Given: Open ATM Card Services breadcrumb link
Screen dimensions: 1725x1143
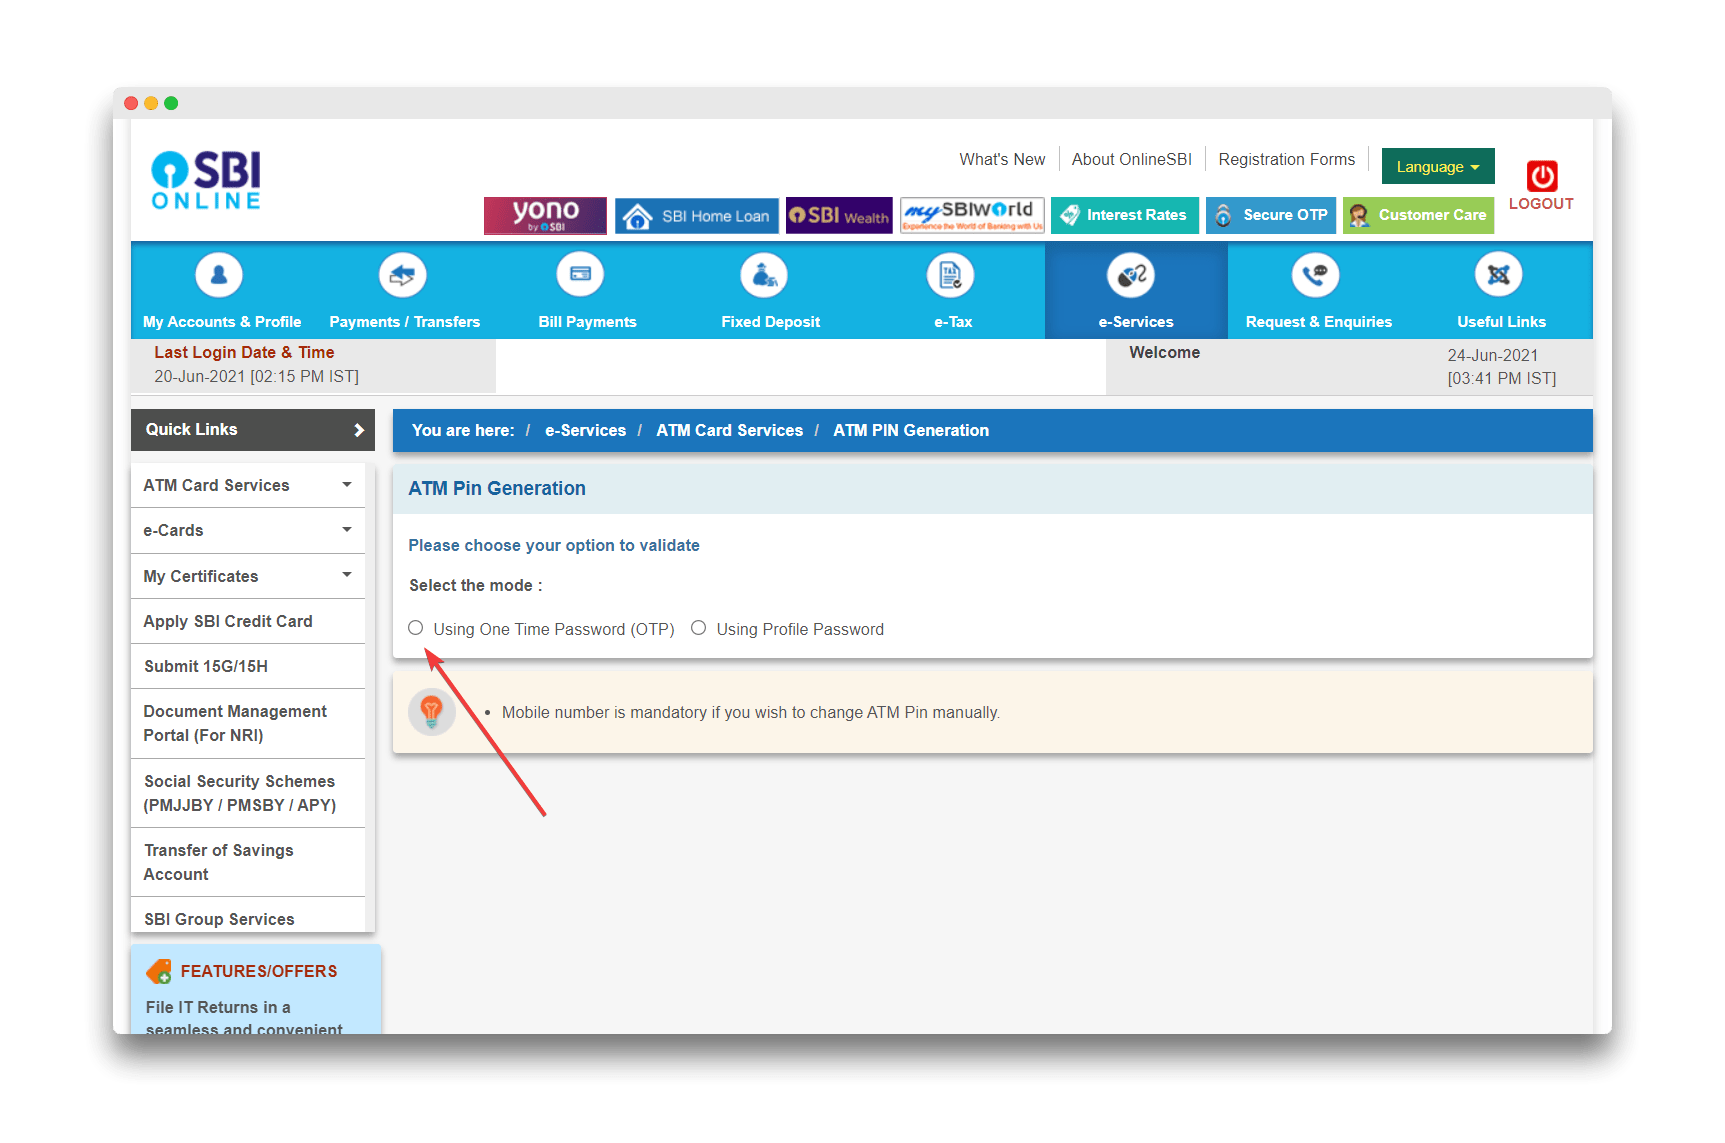Looking at the screenshot, I should pyautogui.click(x=729, y=430).
